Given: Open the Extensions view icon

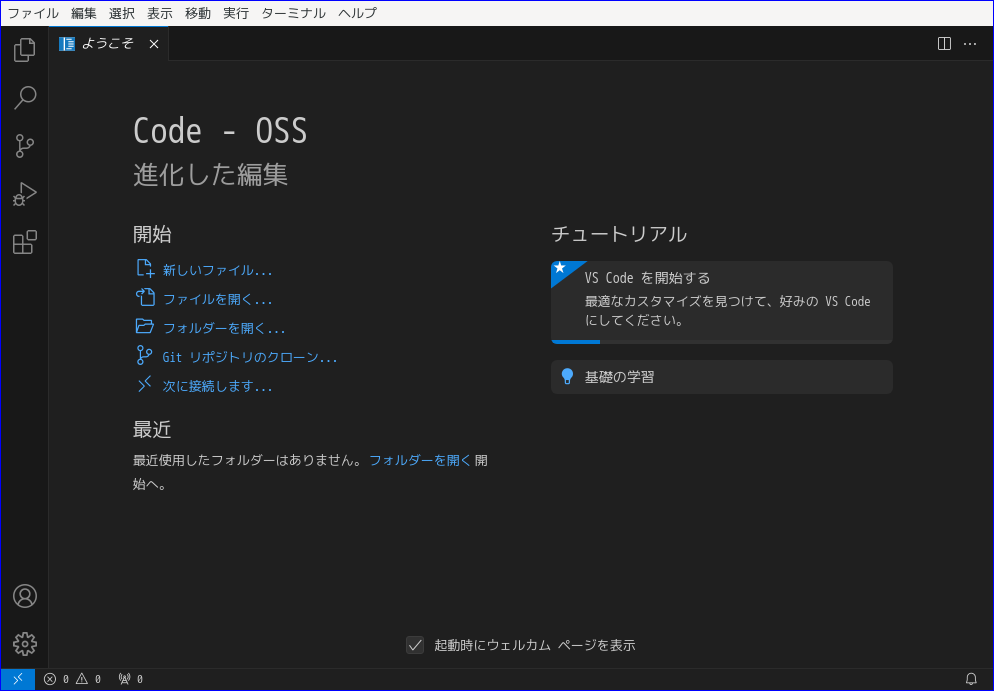Looking at the screenshot, I should [25, 242].
